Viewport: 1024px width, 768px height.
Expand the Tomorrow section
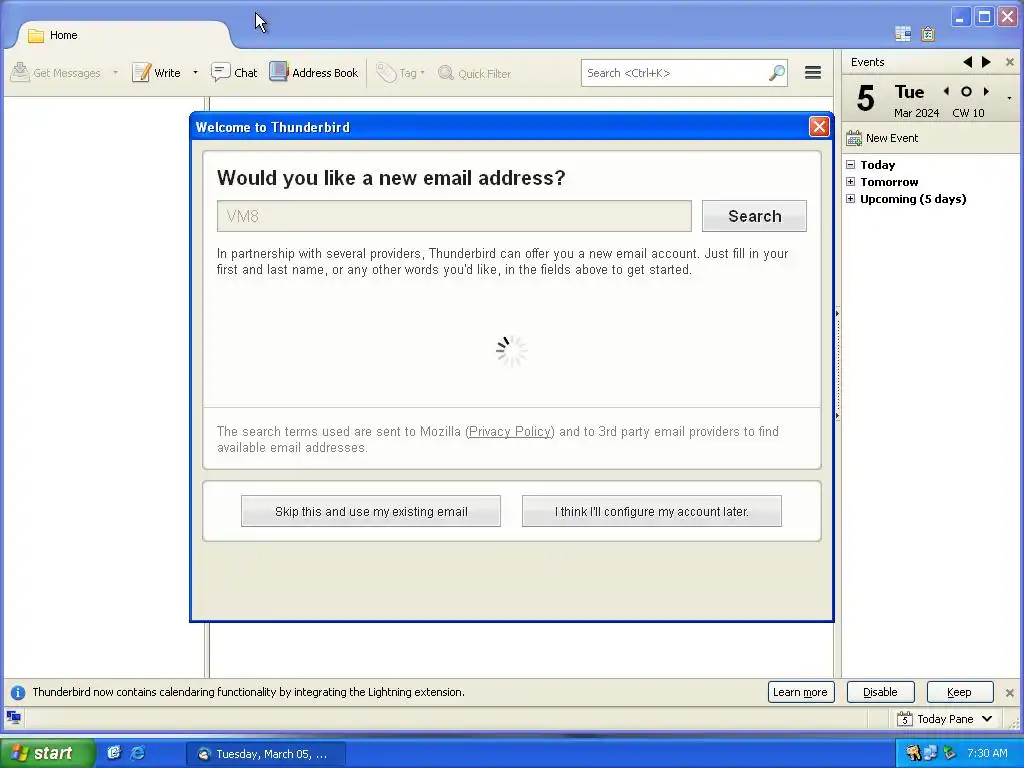(850, 182)
